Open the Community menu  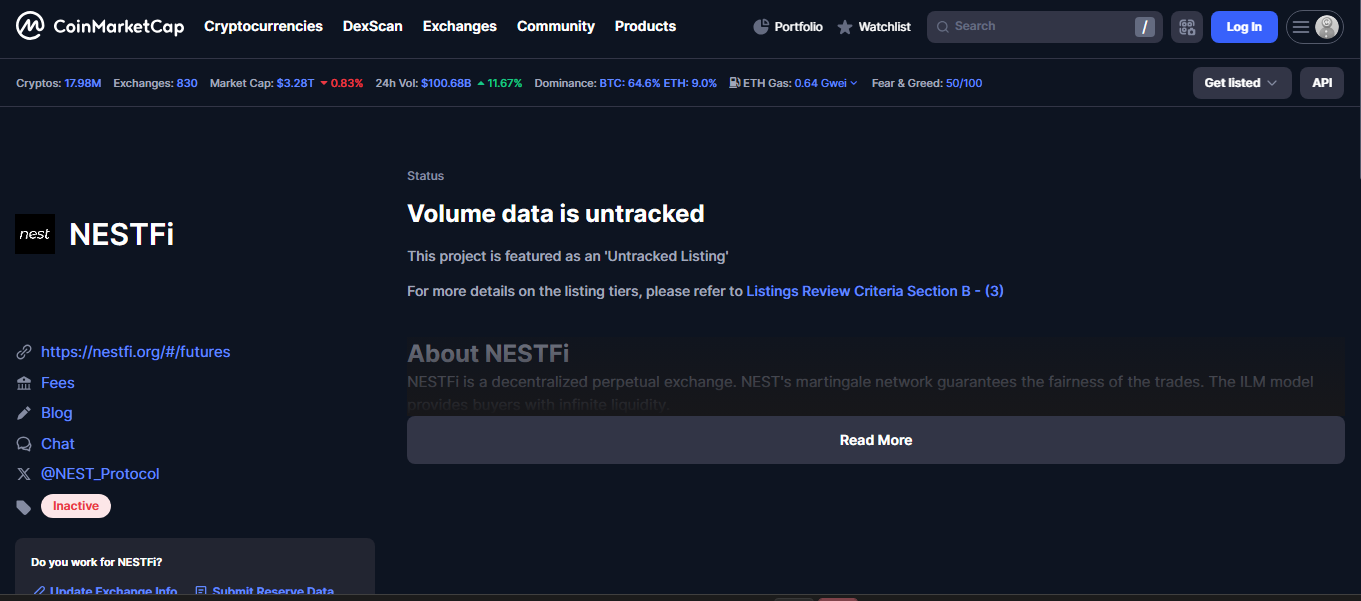[556, 26]
